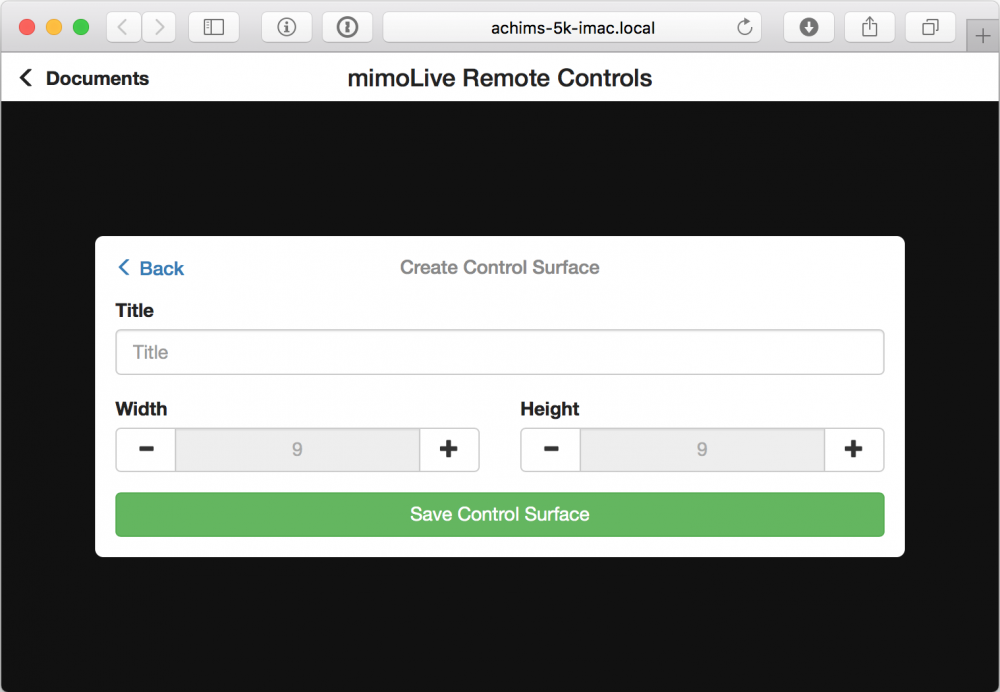
Task: Click the mimoLive Remote Controls heading
Action: [499, 78]
